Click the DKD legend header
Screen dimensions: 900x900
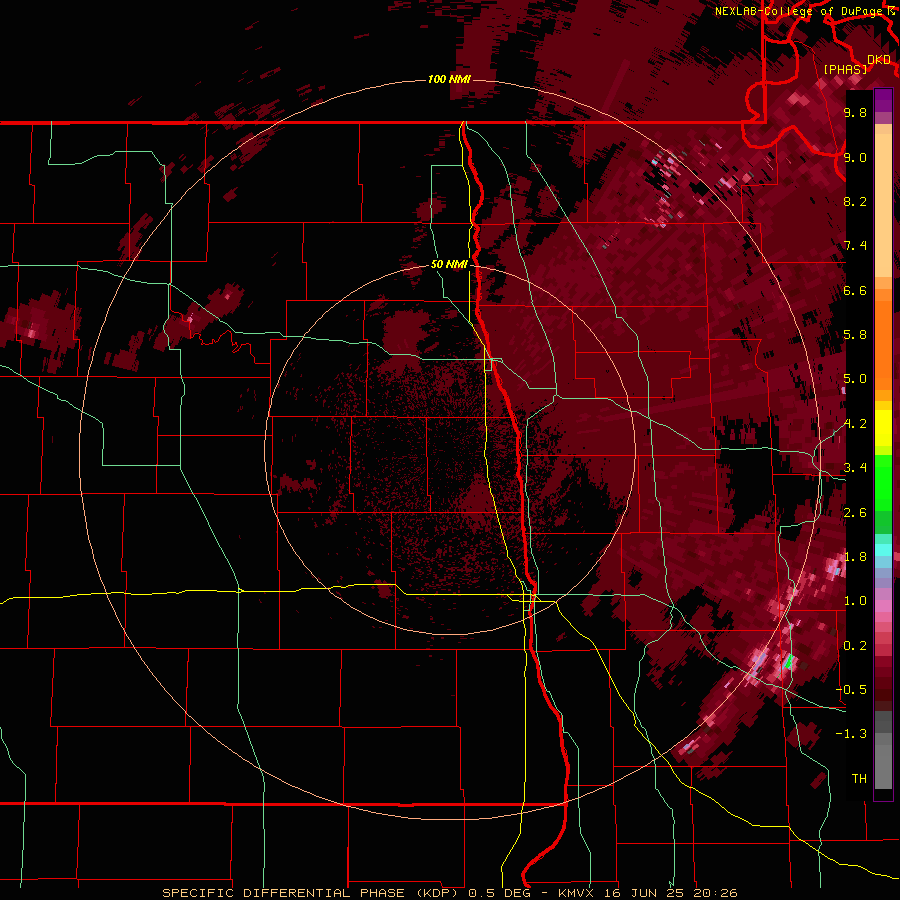point(878,59)
